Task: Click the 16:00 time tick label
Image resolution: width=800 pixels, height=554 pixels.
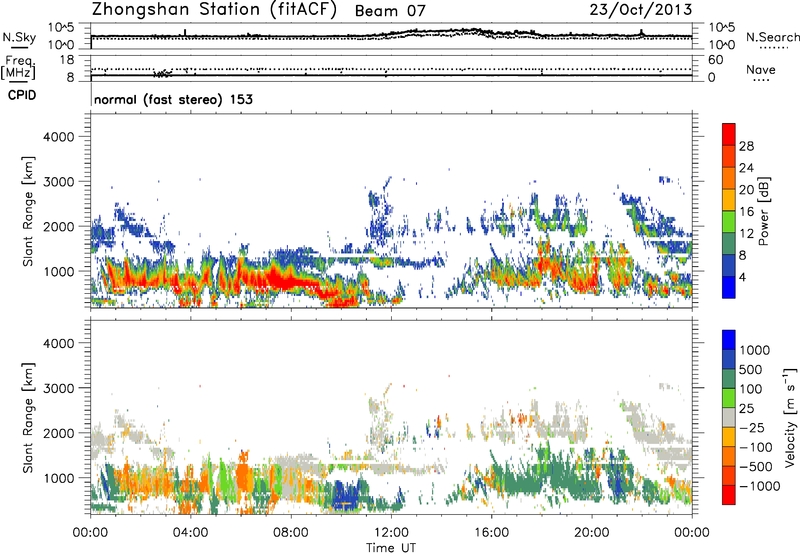Action: coord(491,533)
